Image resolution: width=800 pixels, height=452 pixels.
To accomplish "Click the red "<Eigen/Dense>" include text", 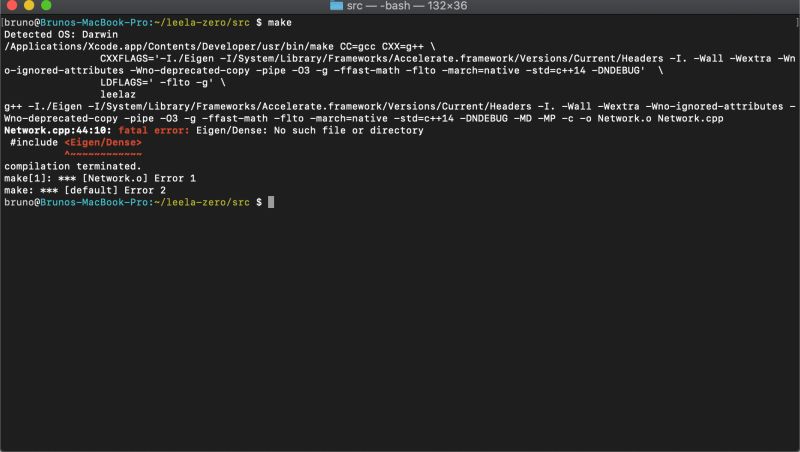I will (x=103, y=142).
